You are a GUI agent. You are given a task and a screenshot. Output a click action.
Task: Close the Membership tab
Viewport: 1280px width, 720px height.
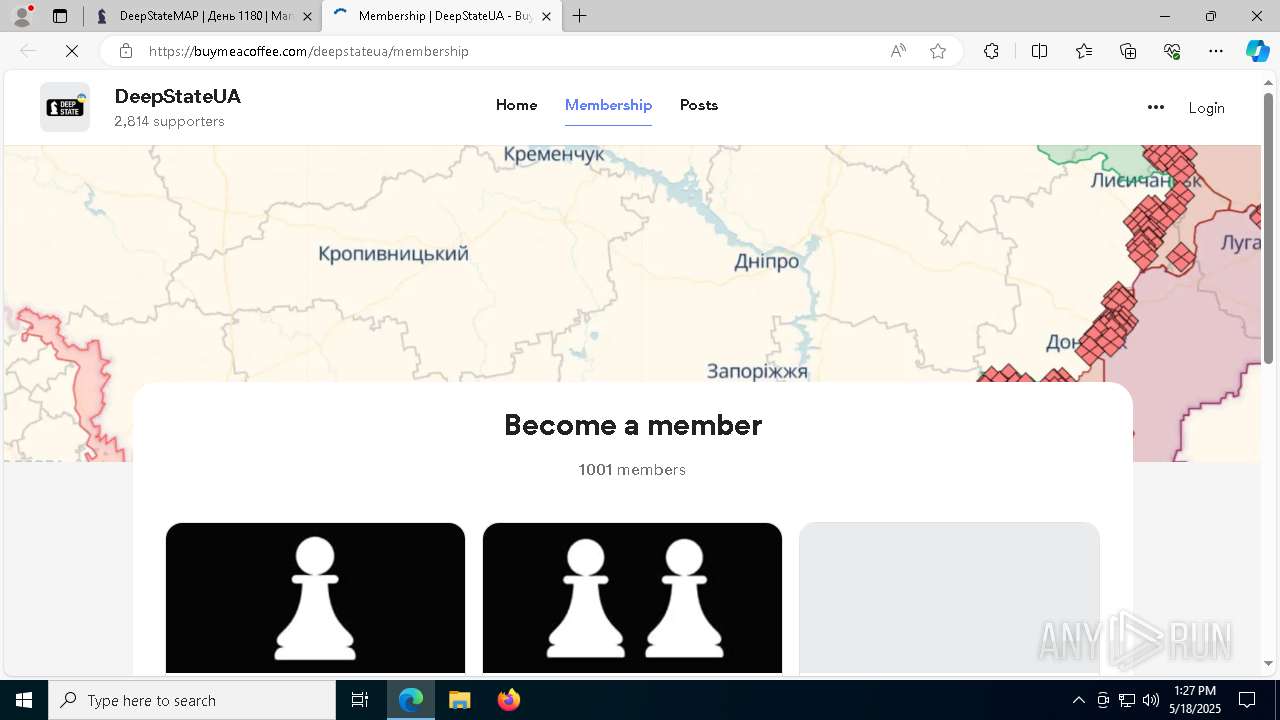point(546,16)
